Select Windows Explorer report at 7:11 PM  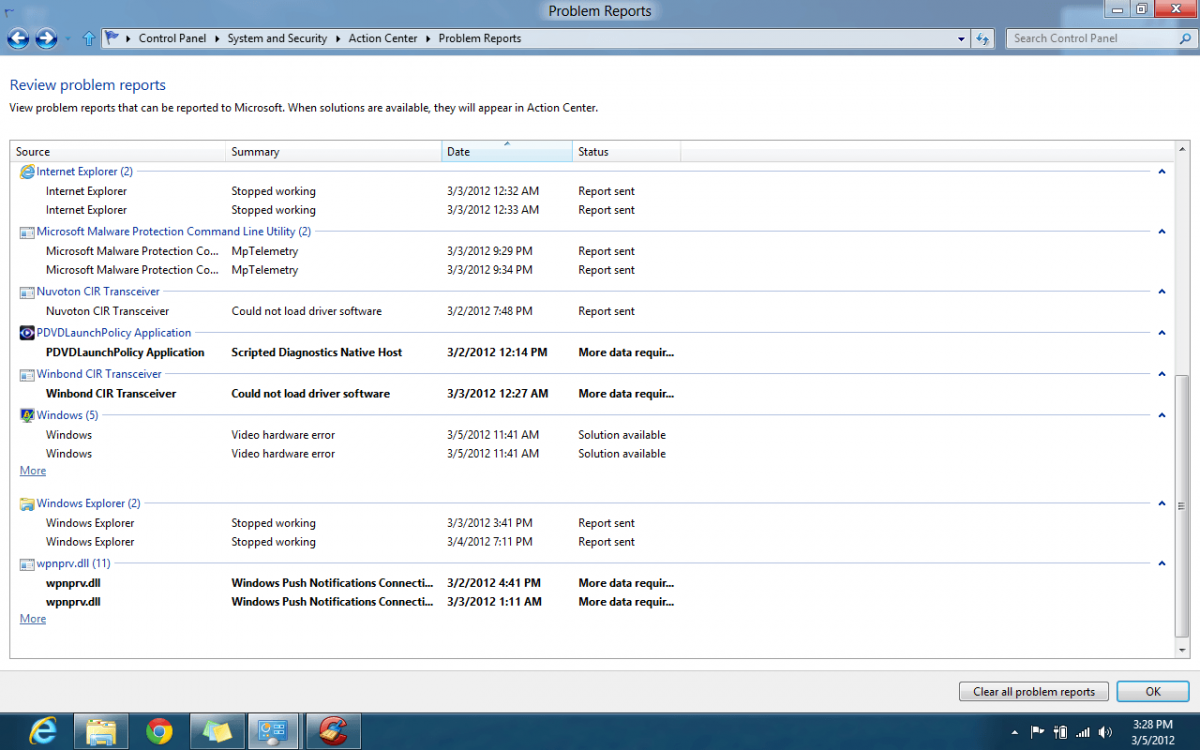(590, 542)
